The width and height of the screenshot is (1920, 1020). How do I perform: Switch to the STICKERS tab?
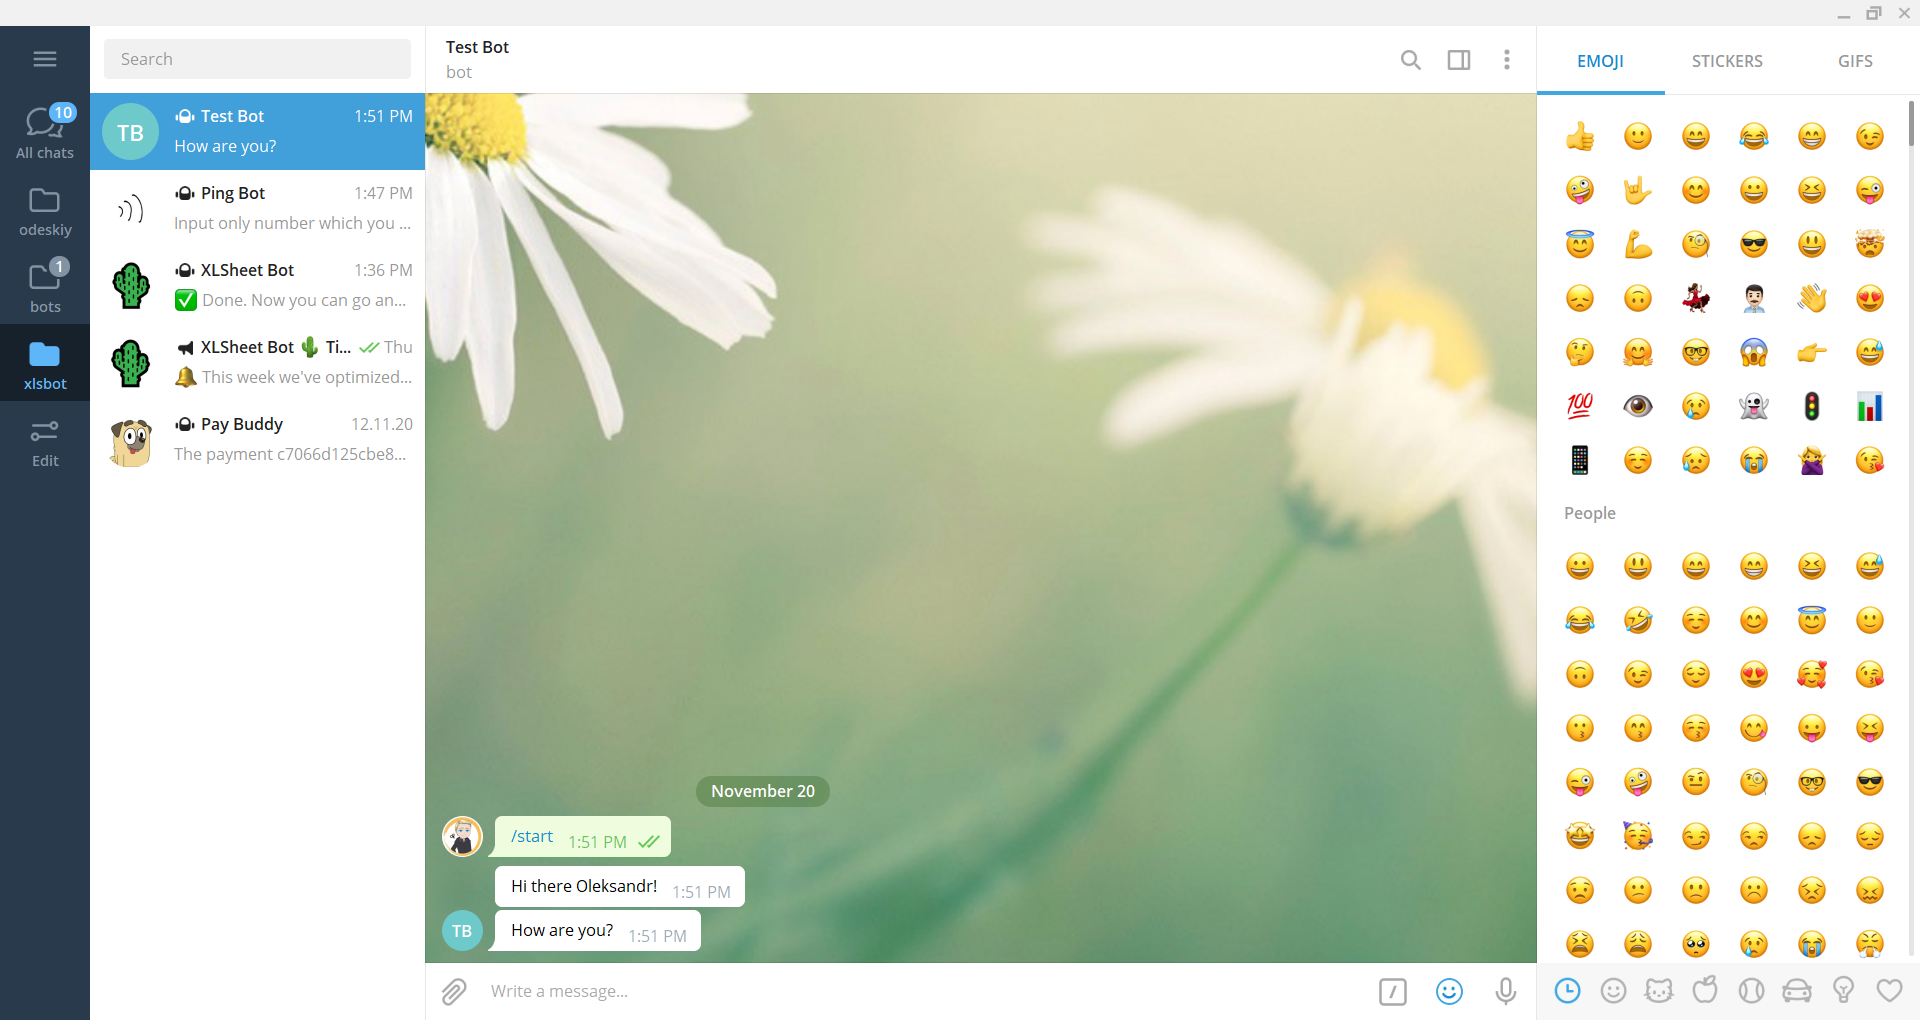pos(1727,60)
